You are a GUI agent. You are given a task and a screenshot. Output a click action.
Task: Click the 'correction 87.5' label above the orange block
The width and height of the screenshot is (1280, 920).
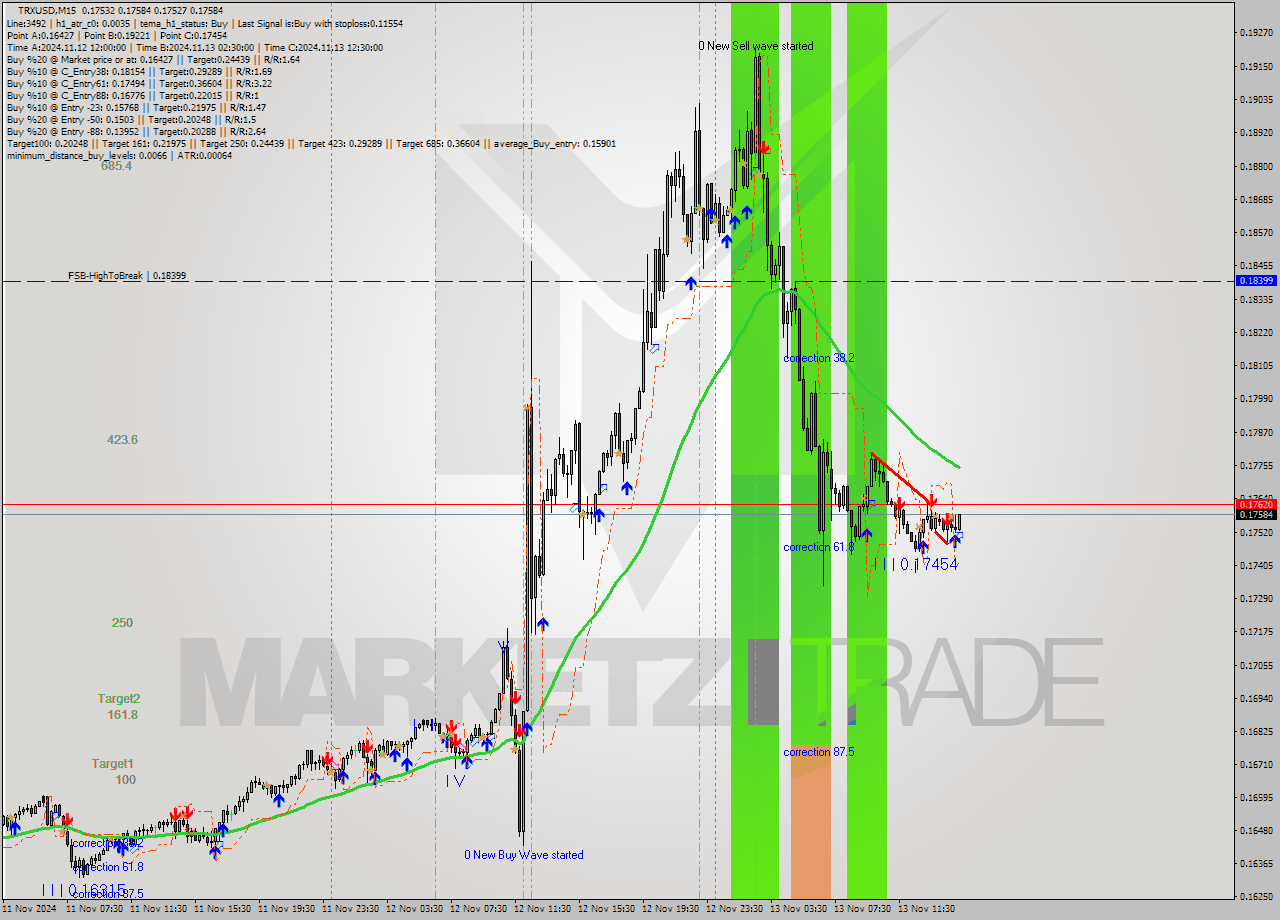[x=819, y=752]
